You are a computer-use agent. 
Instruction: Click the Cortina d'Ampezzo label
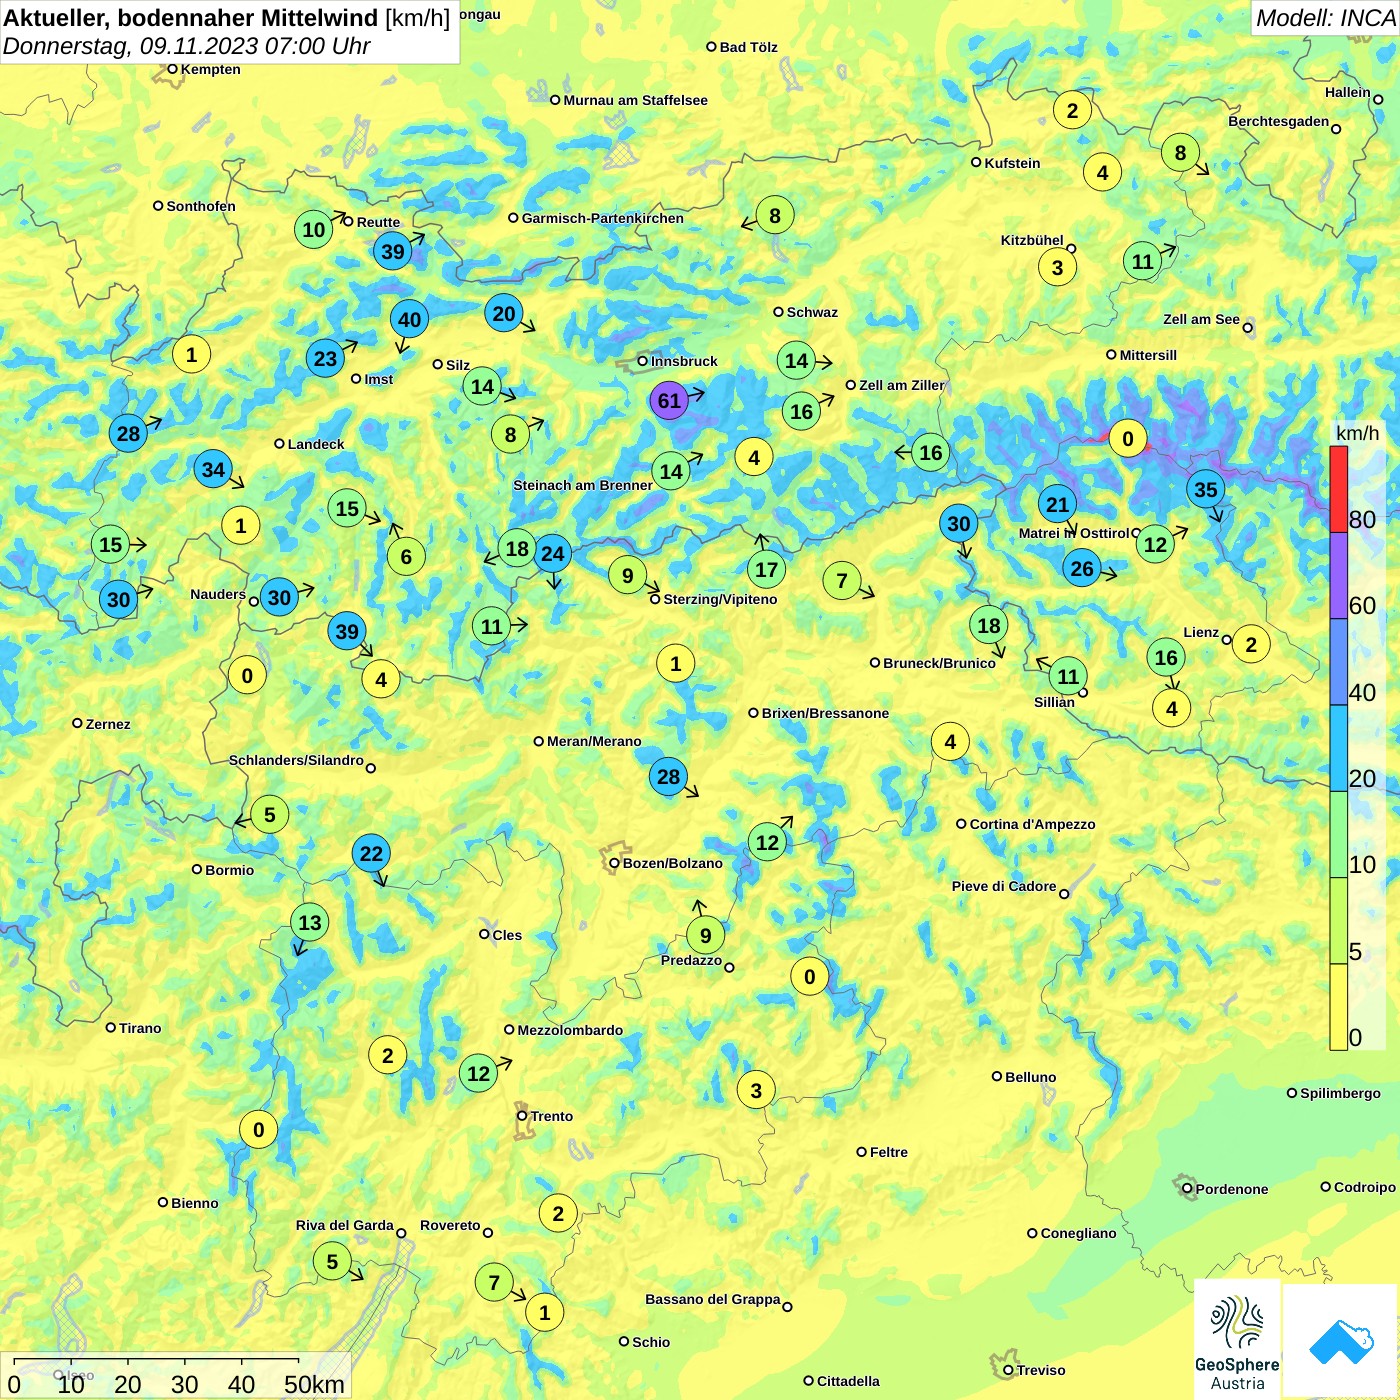pyautogui.click(x=1032, y=824)
